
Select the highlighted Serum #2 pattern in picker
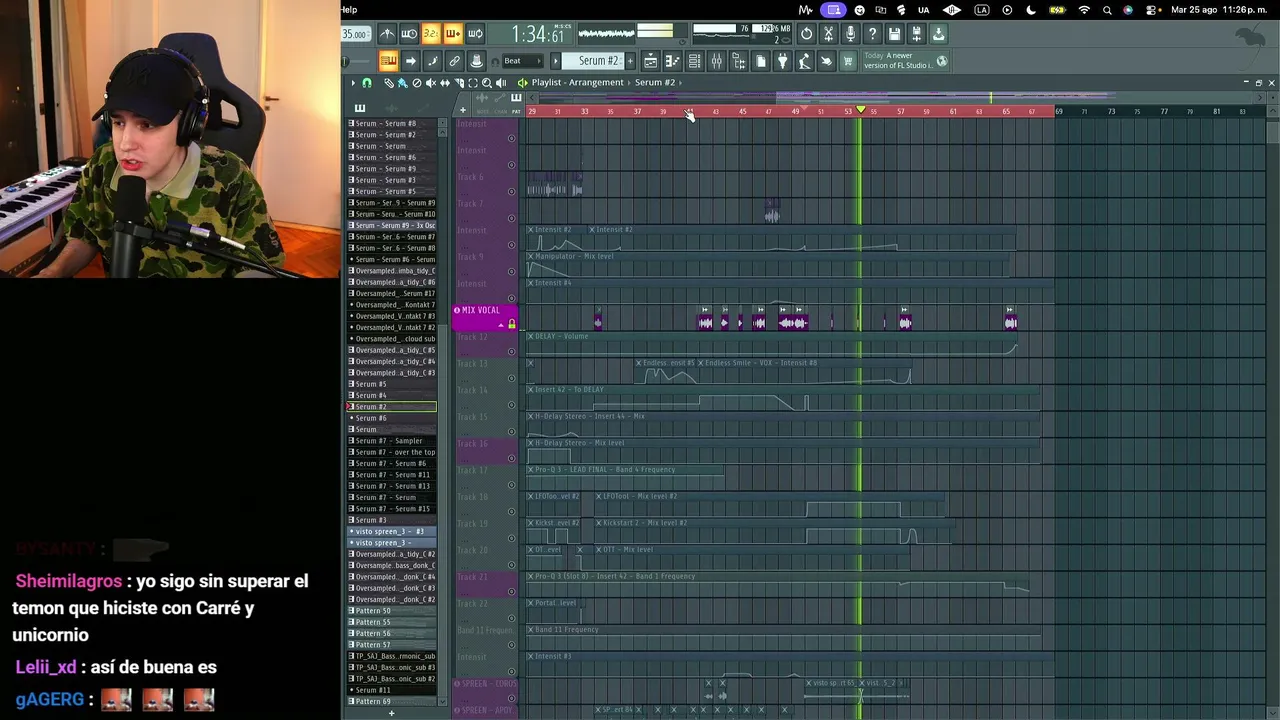coord(392,407)
